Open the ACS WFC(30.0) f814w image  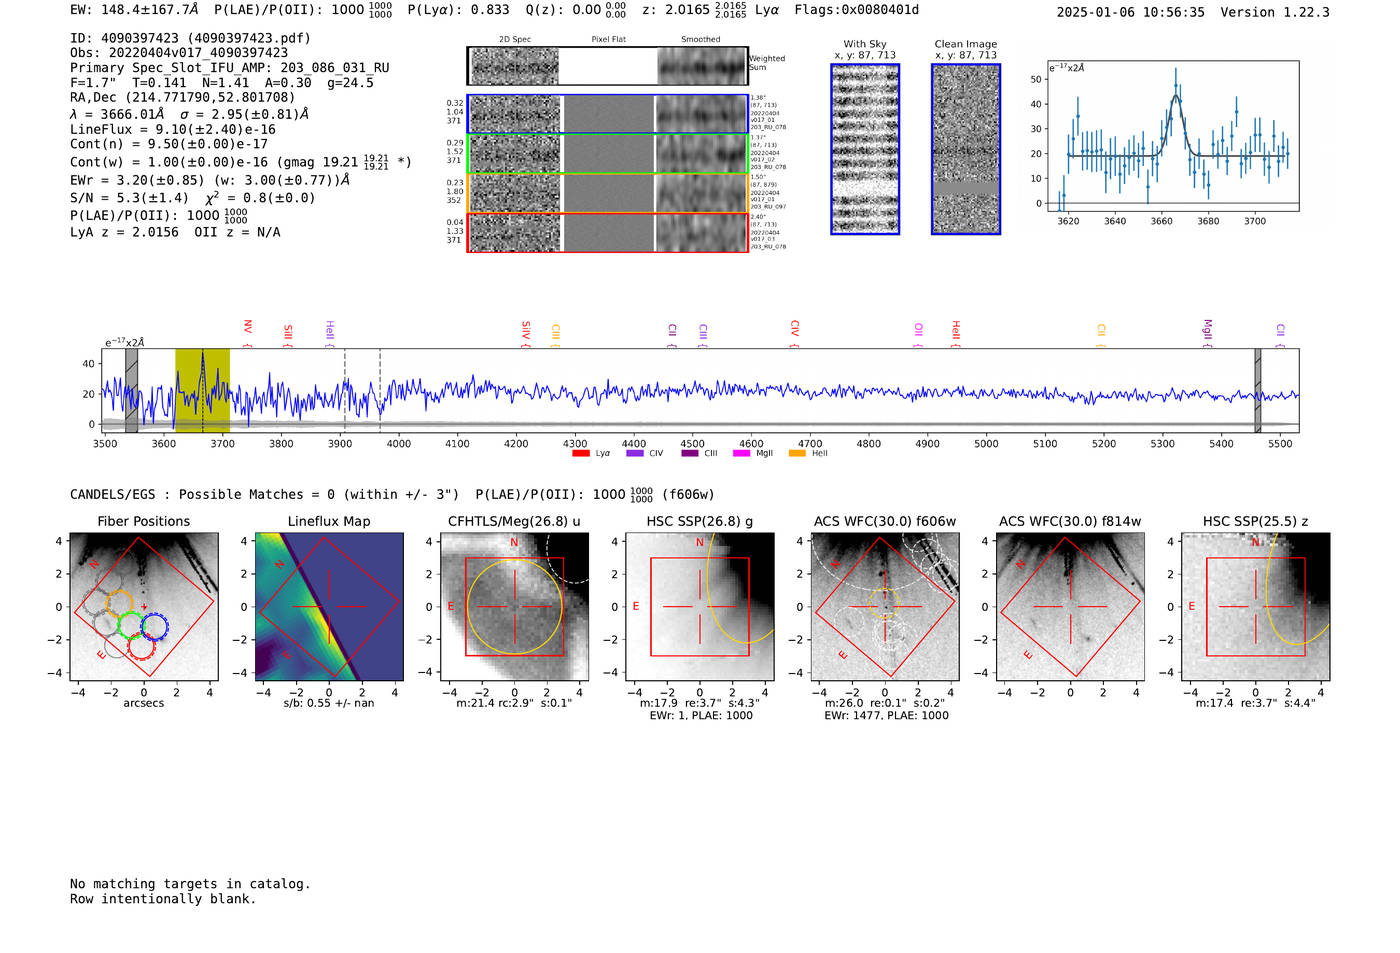point(1070,607)
